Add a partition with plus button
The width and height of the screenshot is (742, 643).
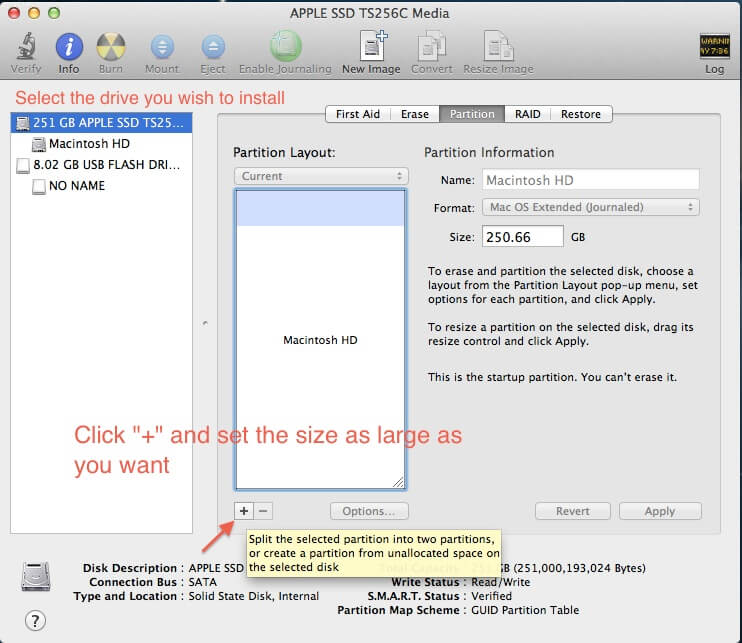[x=244, y=511]
